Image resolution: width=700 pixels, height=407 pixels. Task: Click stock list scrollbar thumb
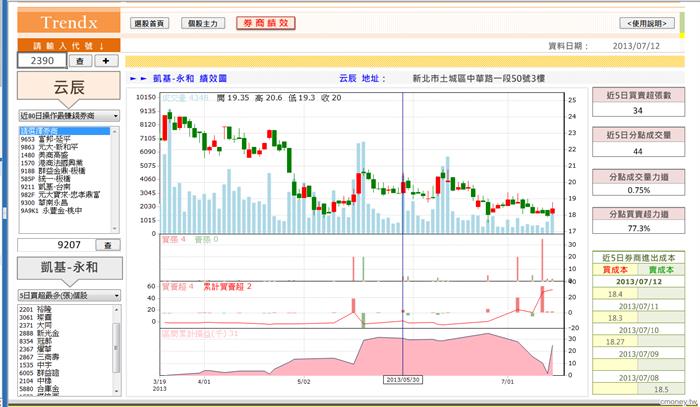117,347
